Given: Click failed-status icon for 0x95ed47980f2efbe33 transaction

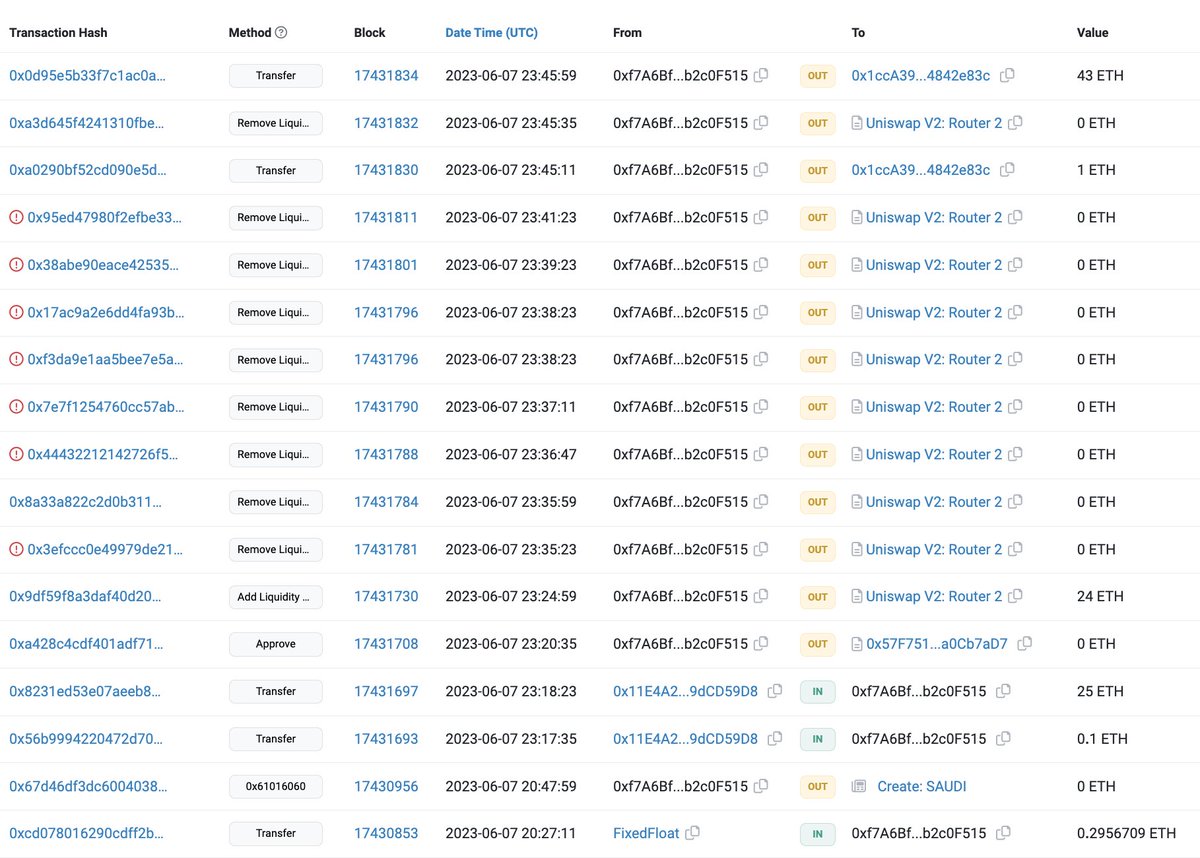Looking at the screenshot, I should [16, 217].
